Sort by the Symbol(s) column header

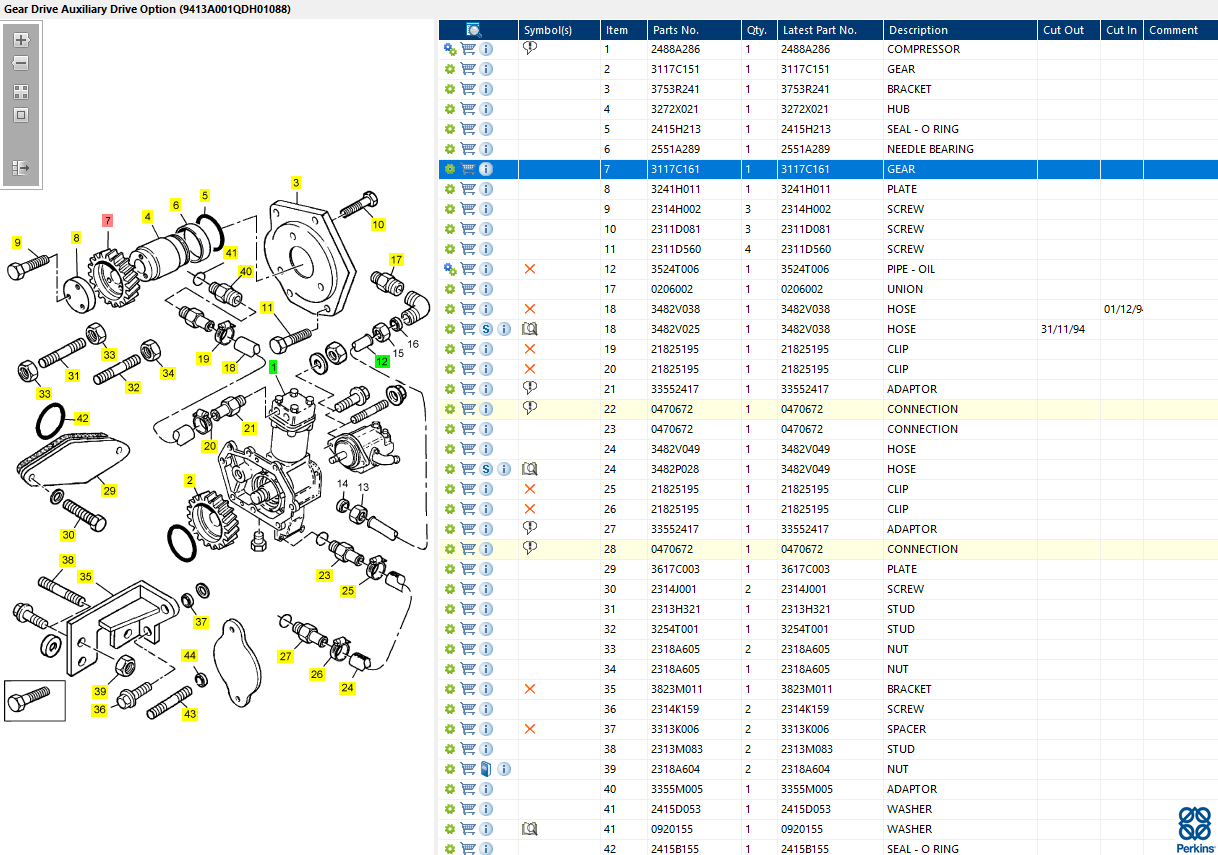pyautogui.click(x=559, y=30)
